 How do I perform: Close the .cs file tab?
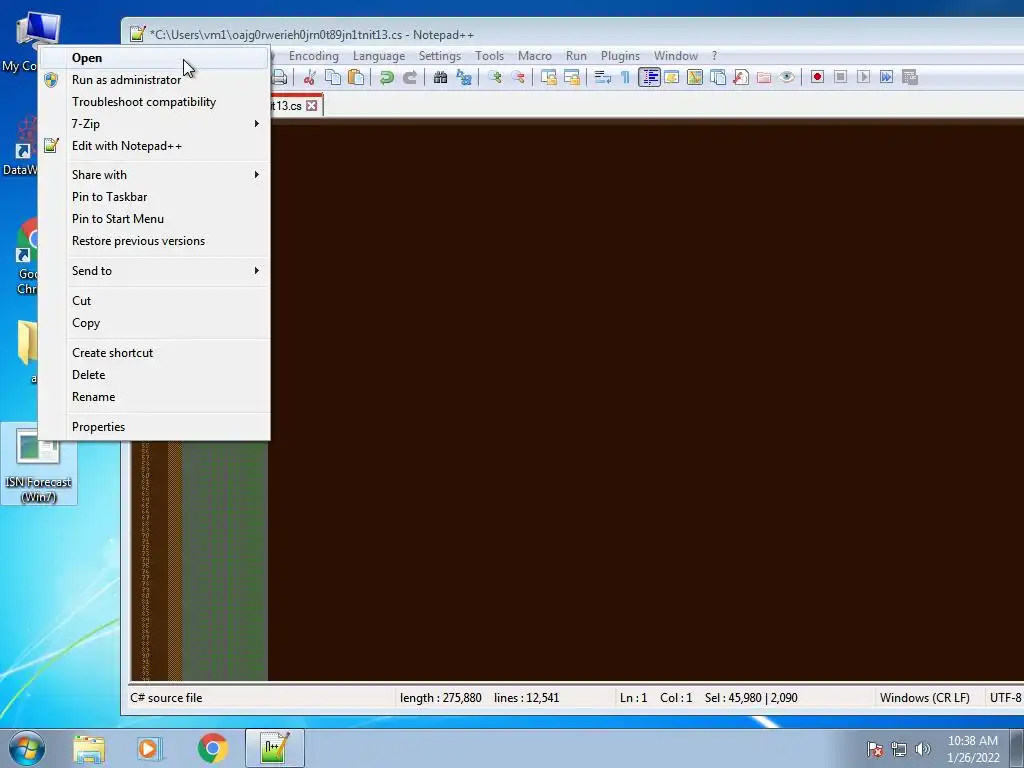(312, 105)
